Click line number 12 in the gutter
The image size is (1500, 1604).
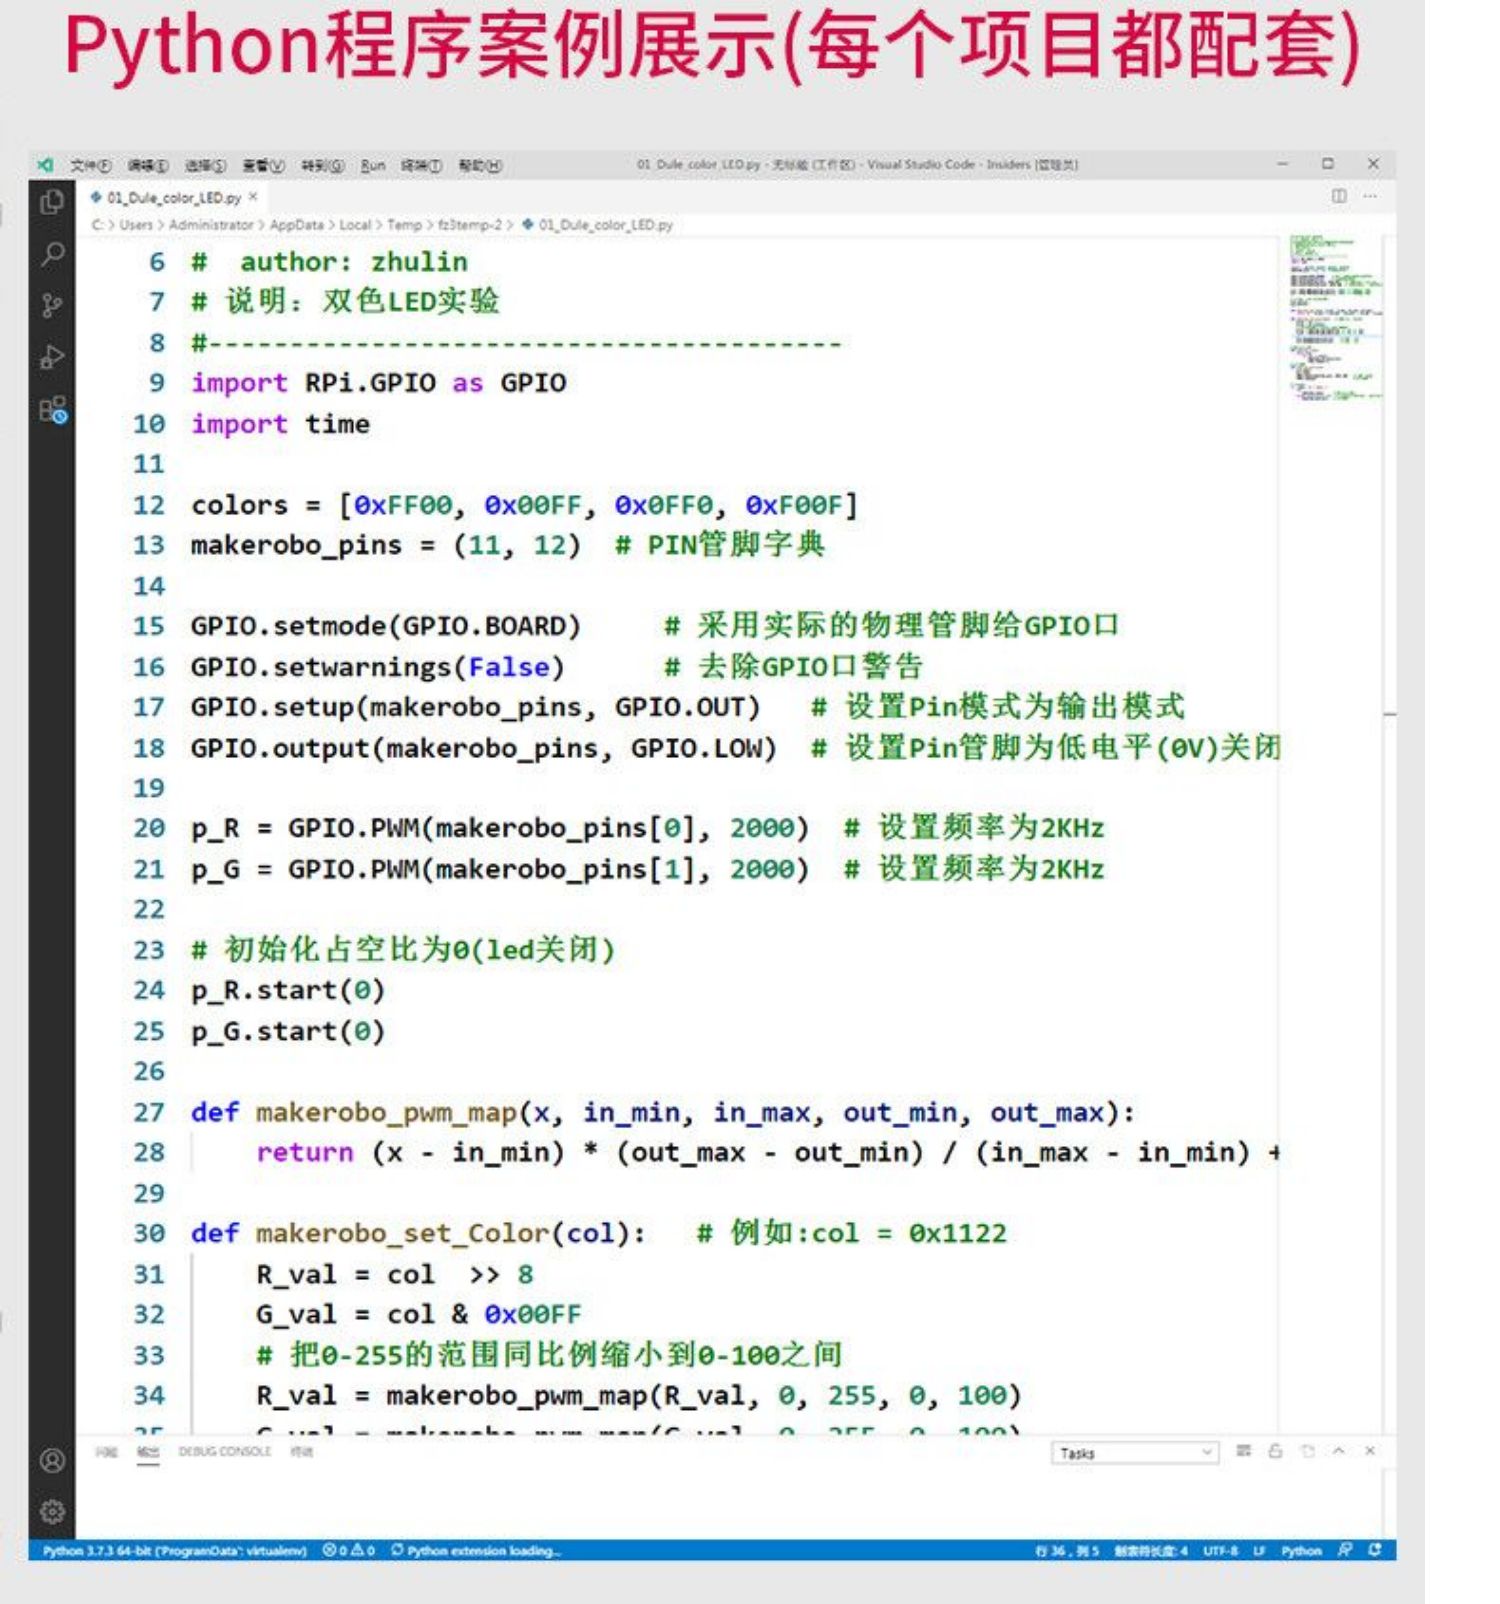pyautogui.click(x=148, y=505)
